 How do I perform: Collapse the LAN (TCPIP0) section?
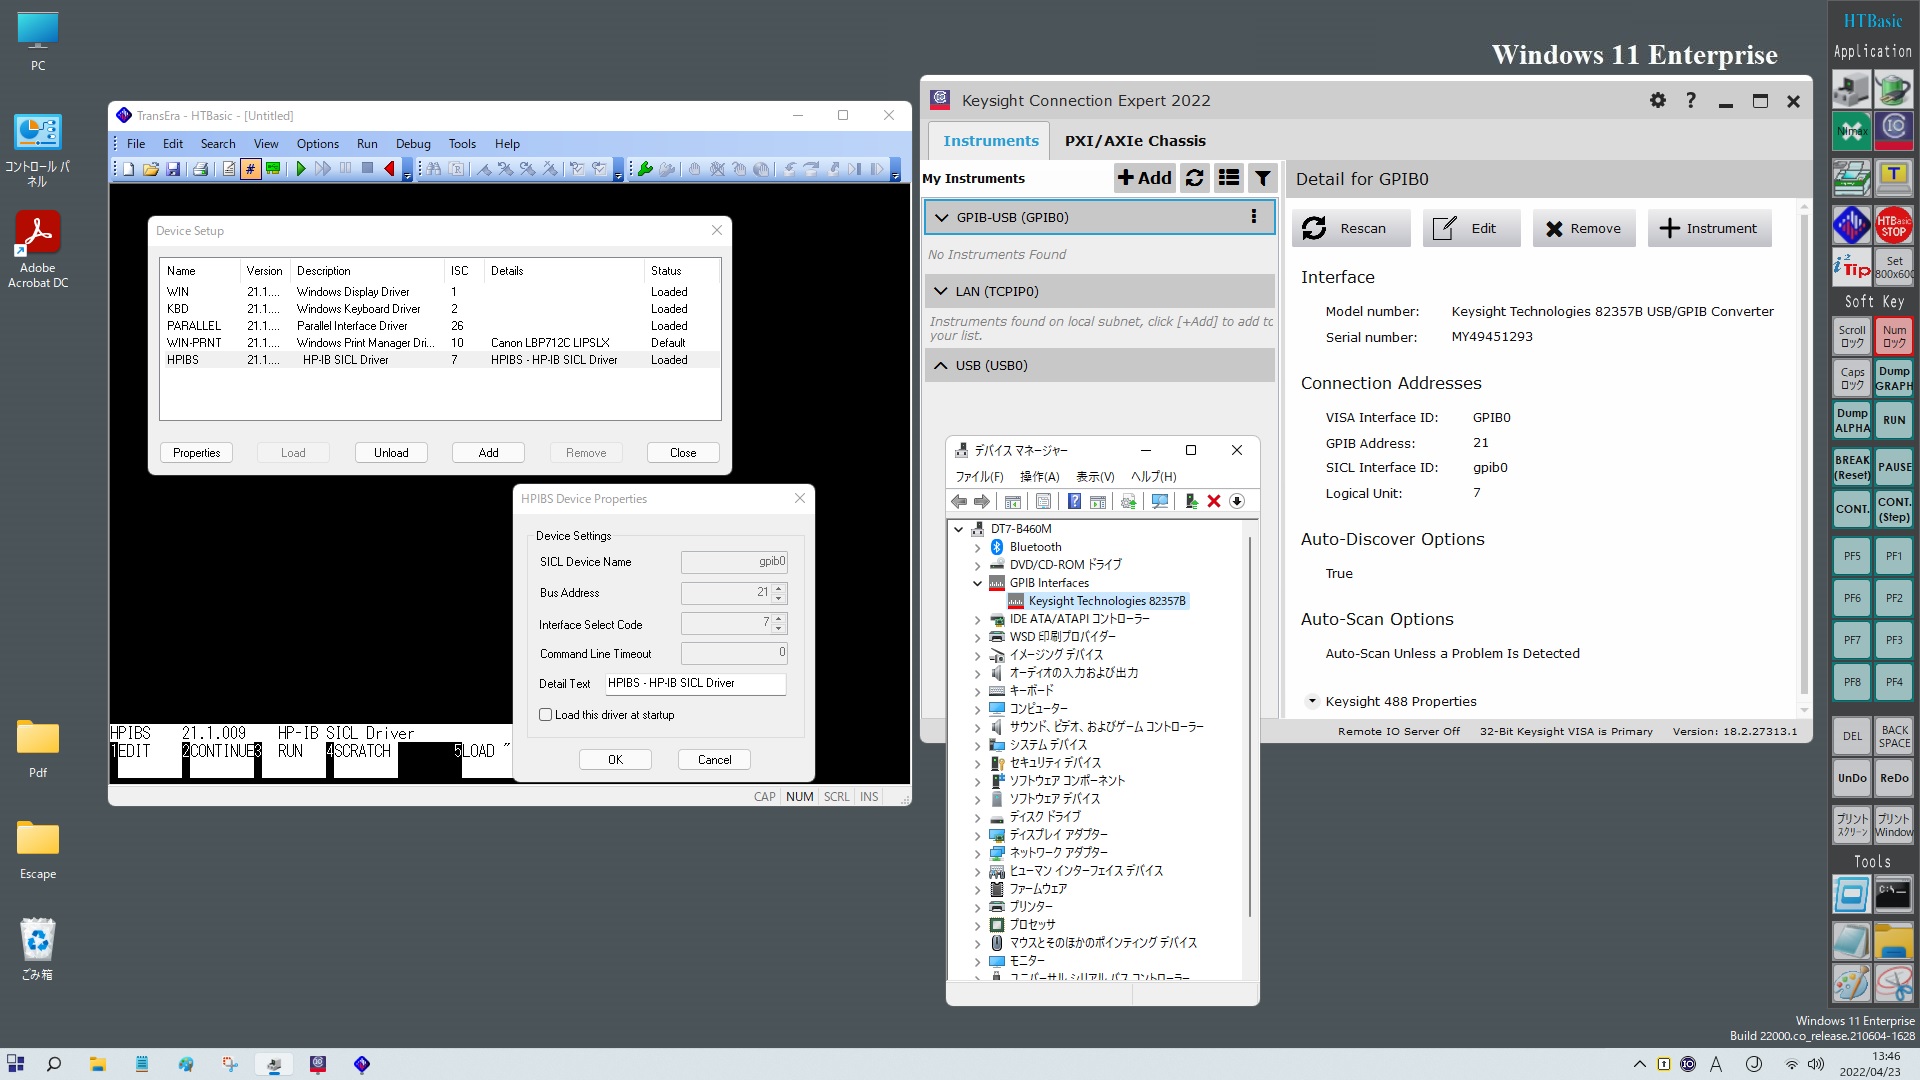point(940,291)
